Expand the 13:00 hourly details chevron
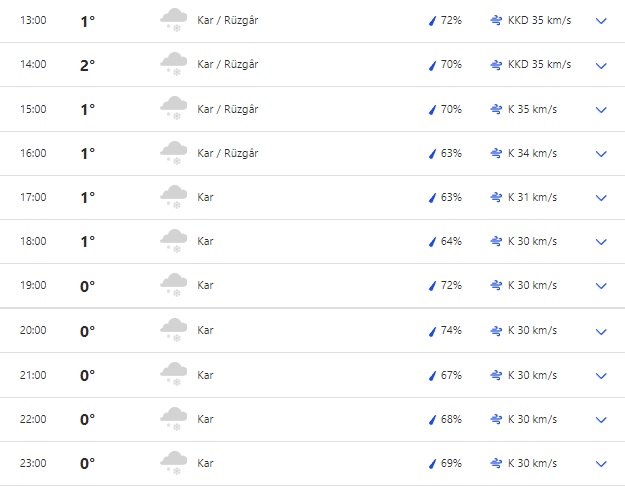The height and width of the screenshot is (486, 625). (601, 21)
